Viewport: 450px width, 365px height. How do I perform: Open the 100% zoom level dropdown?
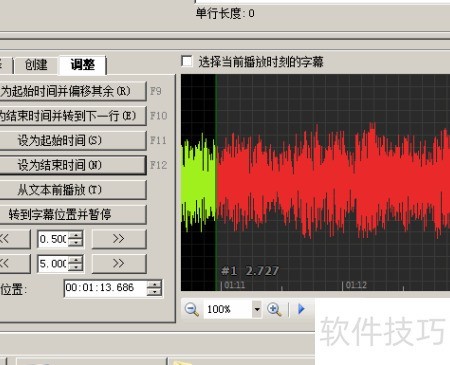click(257, 310)
